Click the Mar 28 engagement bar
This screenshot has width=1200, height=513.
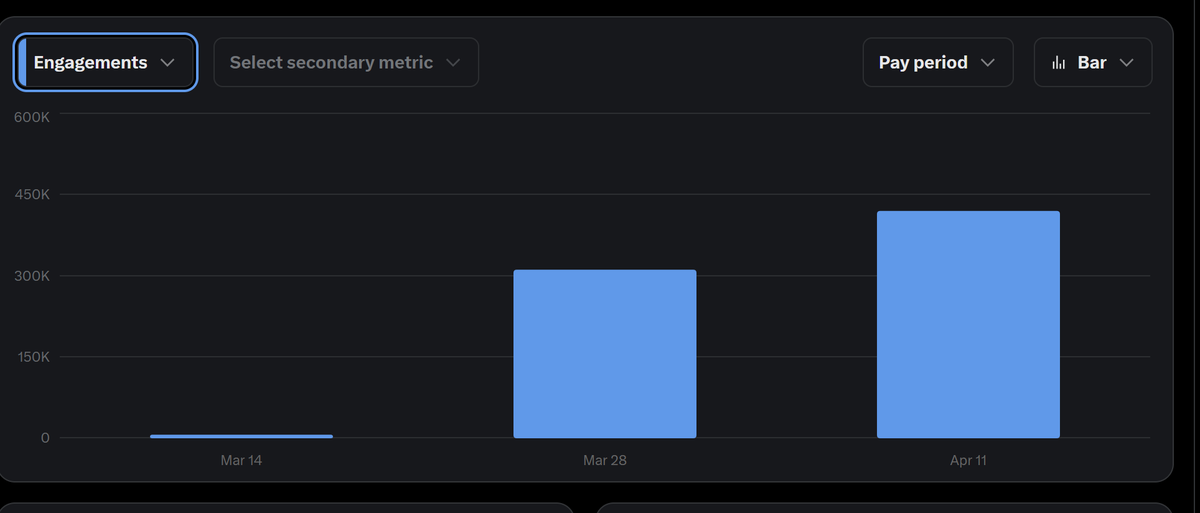coord(605,354)
